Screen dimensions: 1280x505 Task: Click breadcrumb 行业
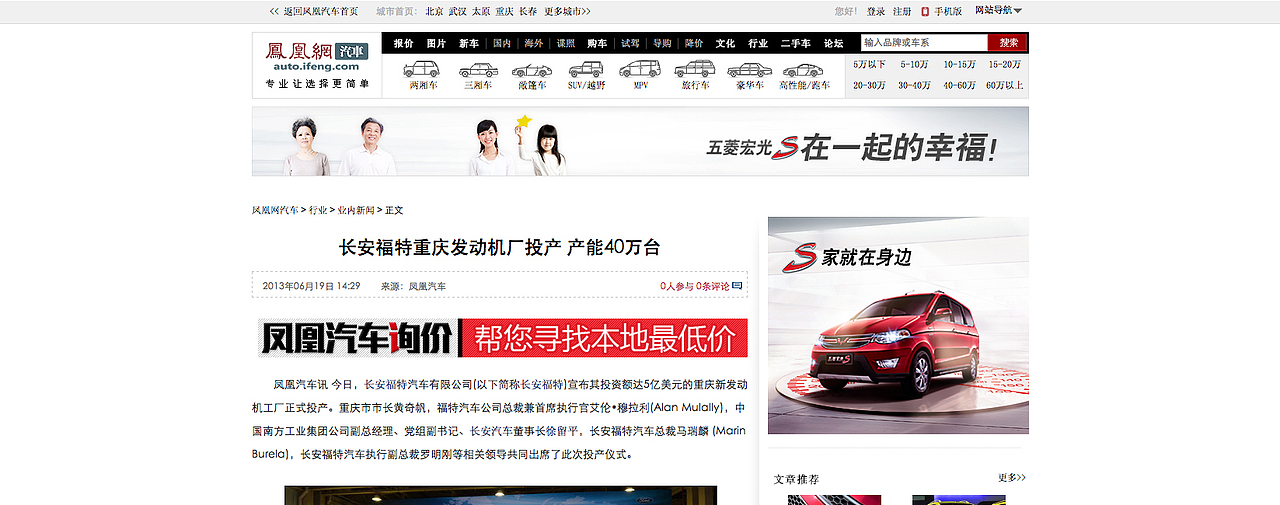pyautogui.click(x=318, y=210)
